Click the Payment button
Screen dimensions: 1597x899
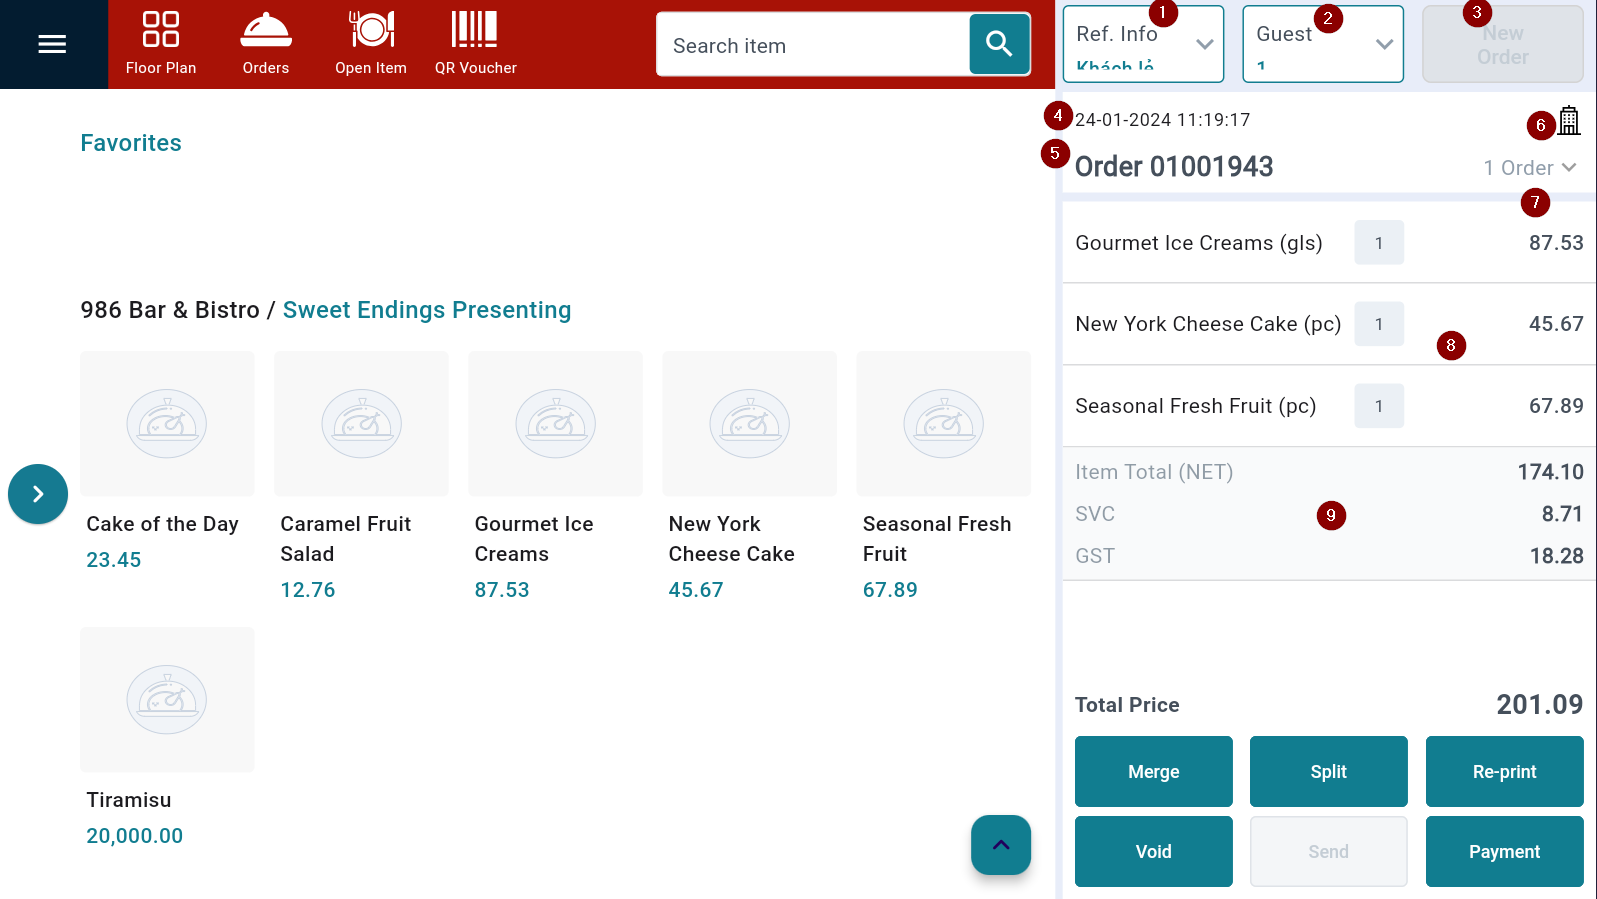point(1504,851)
